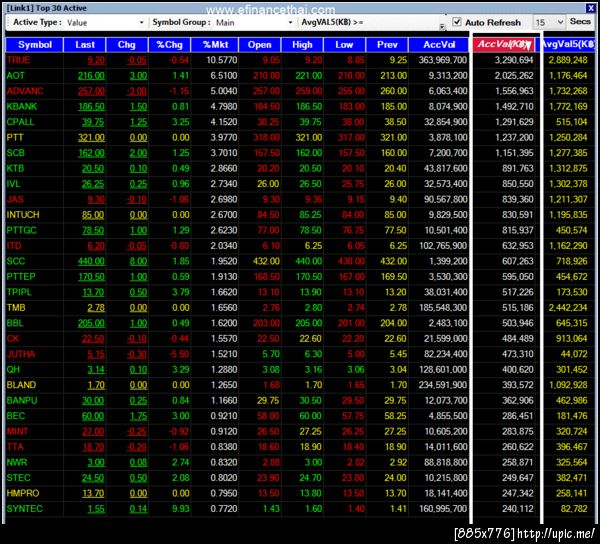
Task: Sort by the %Mkt column header
Action: [215, 45]
